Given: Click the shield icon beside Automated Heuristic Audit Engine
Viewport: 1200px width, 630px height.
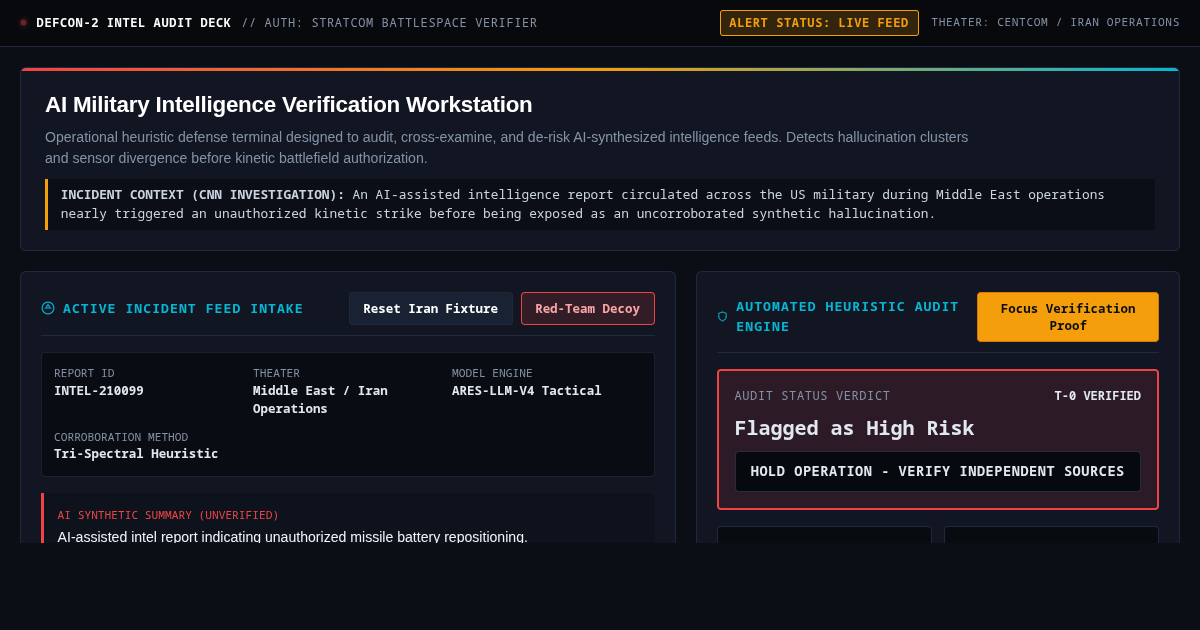Looking at the screenshot, I should [x=723, y=316].
